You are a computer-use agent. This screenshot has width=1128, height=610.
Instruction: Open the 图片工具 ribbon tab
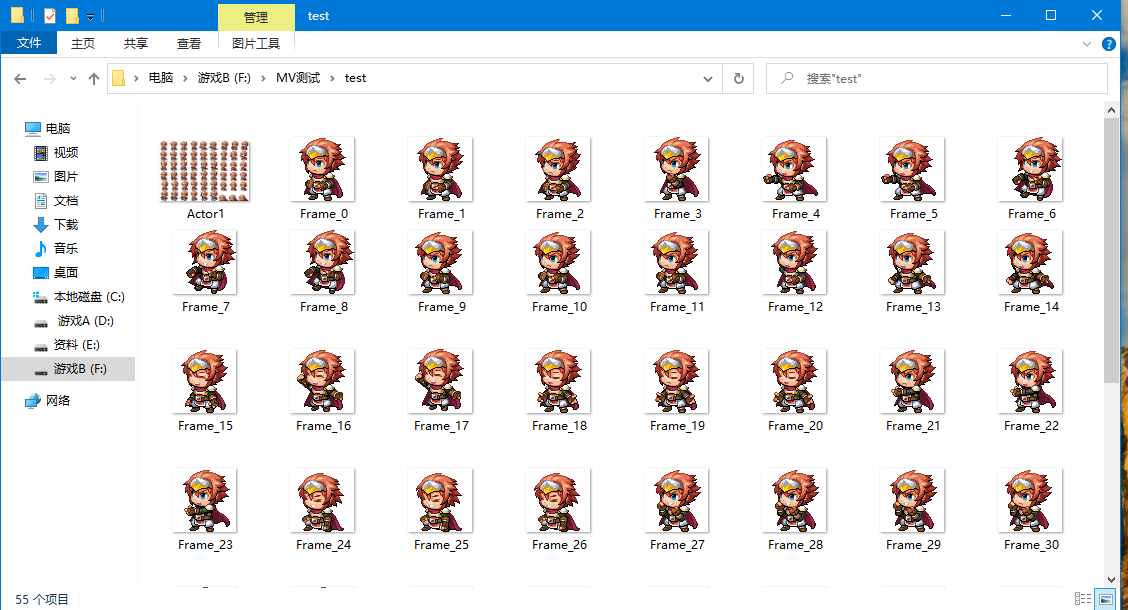click(256, 43)
